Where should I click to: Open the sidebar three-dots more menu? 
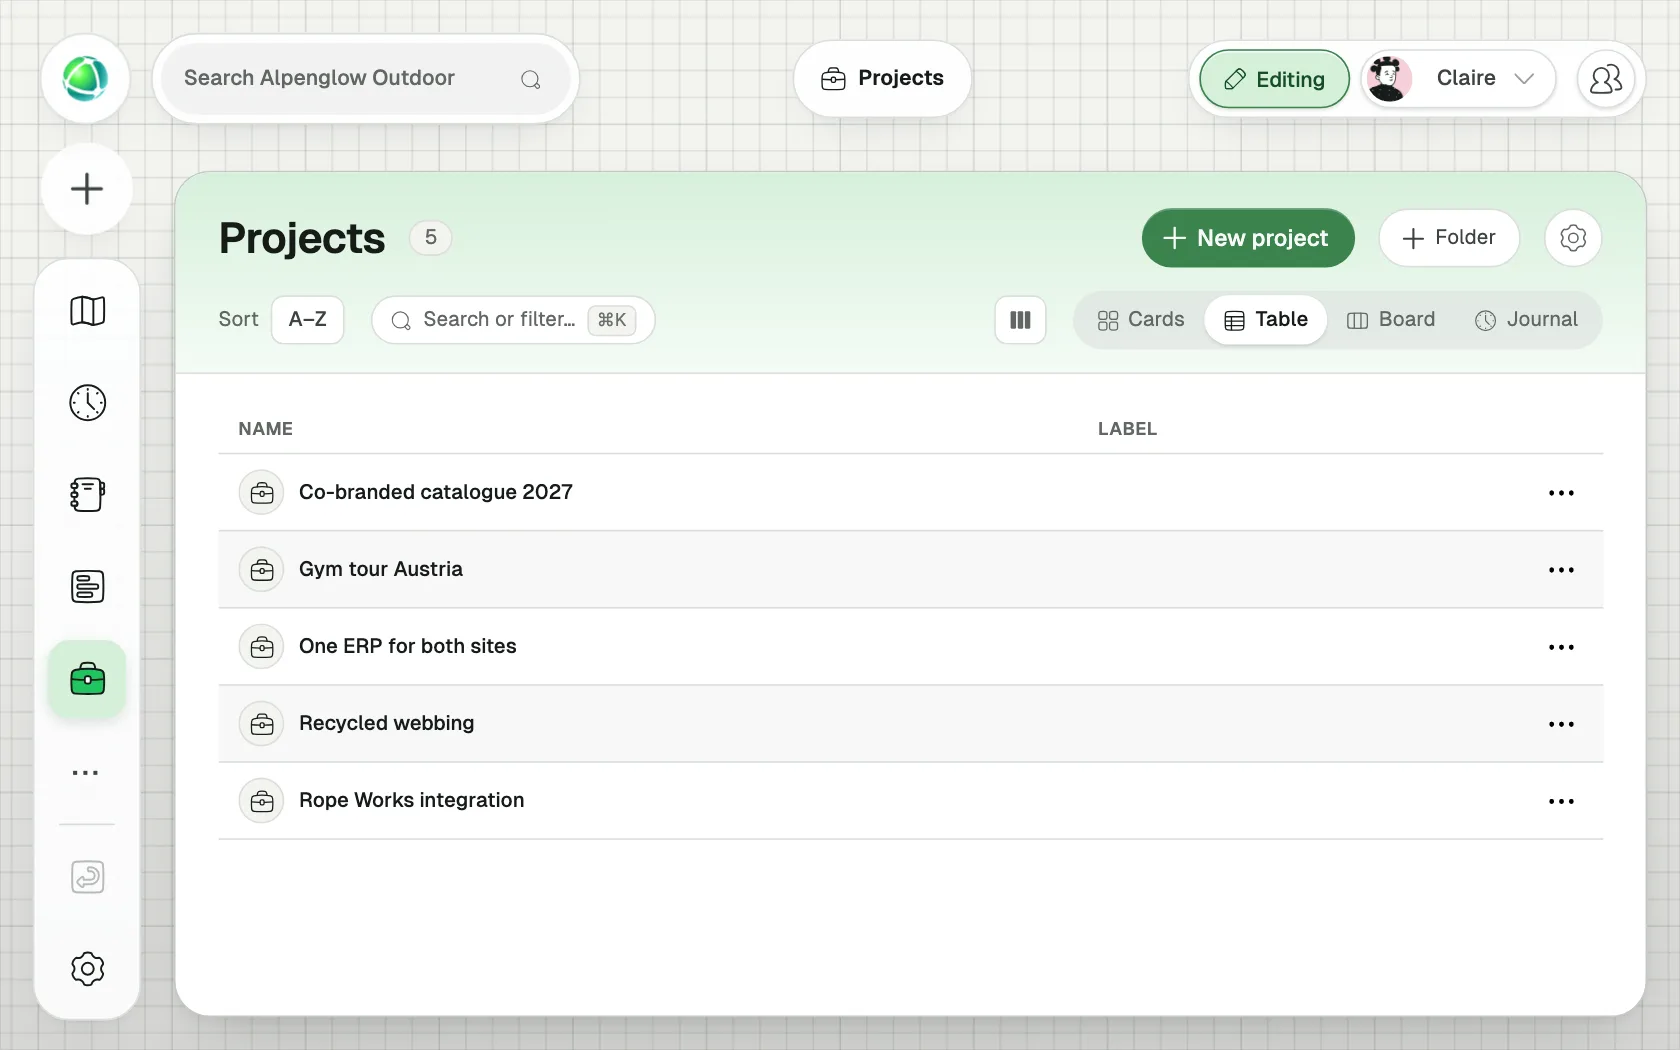click(x=86, y=773)
